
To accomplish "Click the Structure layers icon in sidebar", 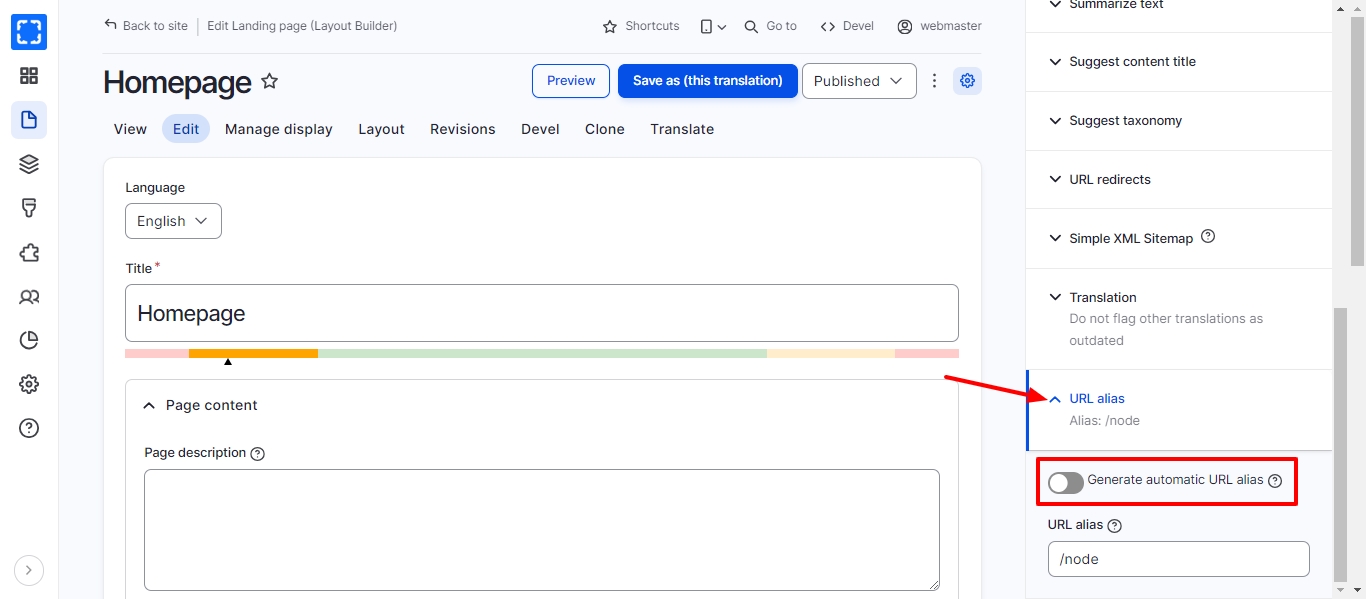I will click(x=29, y=164).
